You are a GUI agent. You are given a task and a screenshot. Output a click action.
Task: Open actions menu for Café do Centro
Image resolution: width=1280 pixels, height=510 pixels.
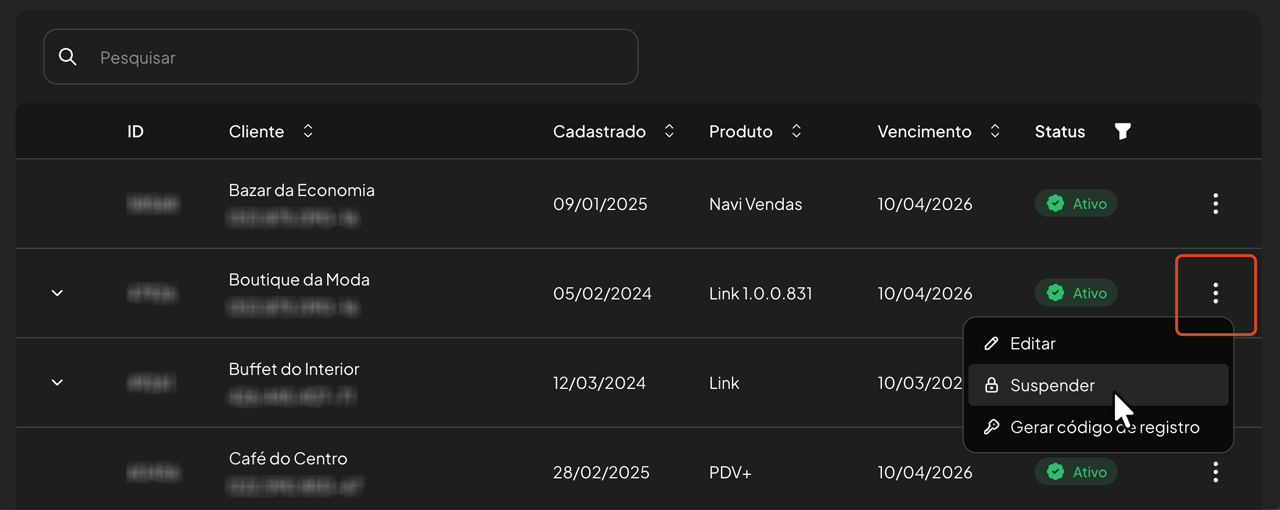tap(1215, 472)
